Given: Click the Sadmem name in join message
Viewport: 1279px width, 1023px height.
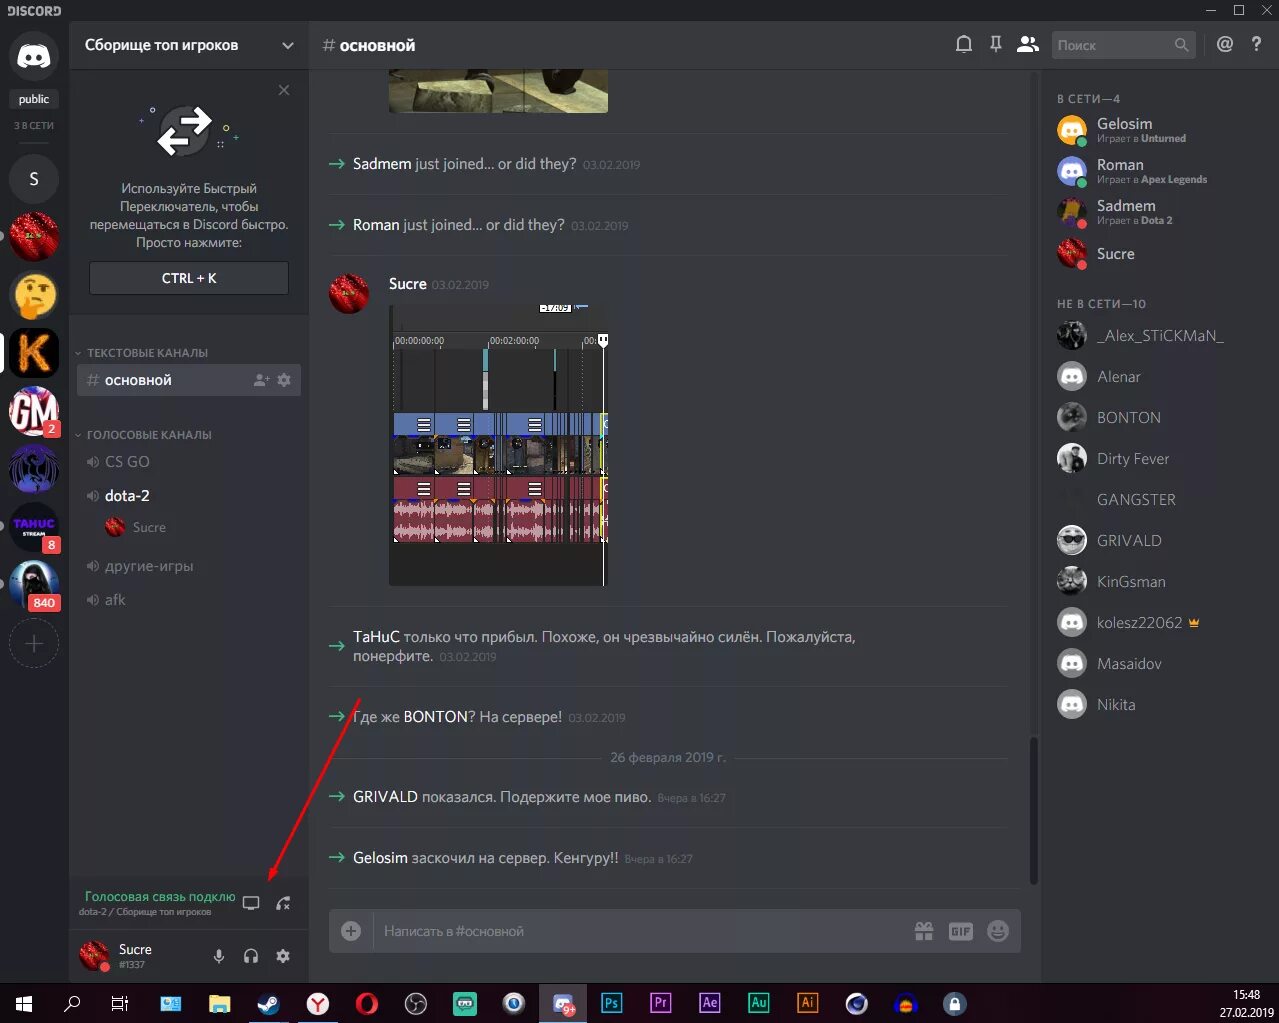Looking at the screenshot, I should coord(382,164).
